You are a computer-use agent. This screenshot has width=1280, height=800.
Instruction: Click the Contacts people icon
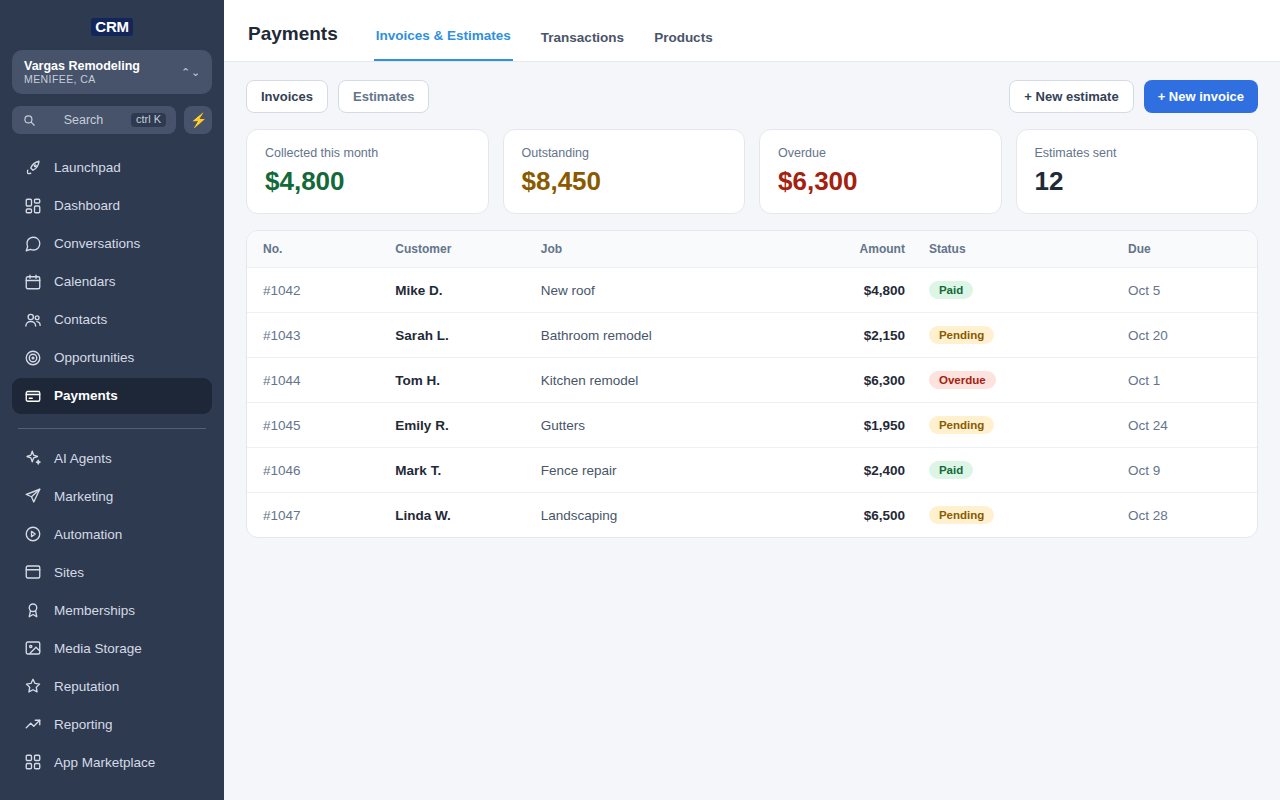pyautogui.click(x=33, y=320)
